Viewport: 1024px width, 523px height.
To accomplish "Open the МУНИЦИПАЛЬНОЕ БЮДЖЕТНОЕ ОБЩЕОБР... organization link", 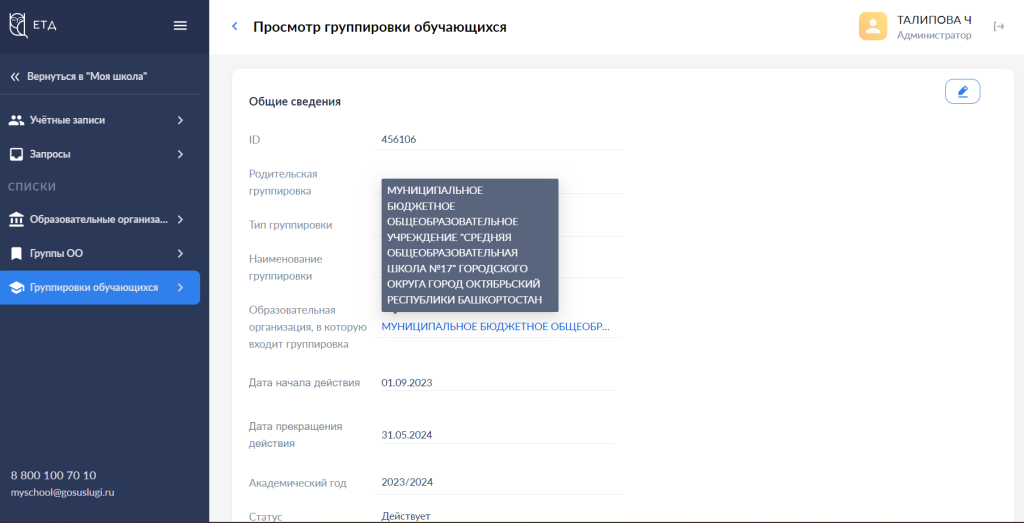I will (x=496, y=326).
